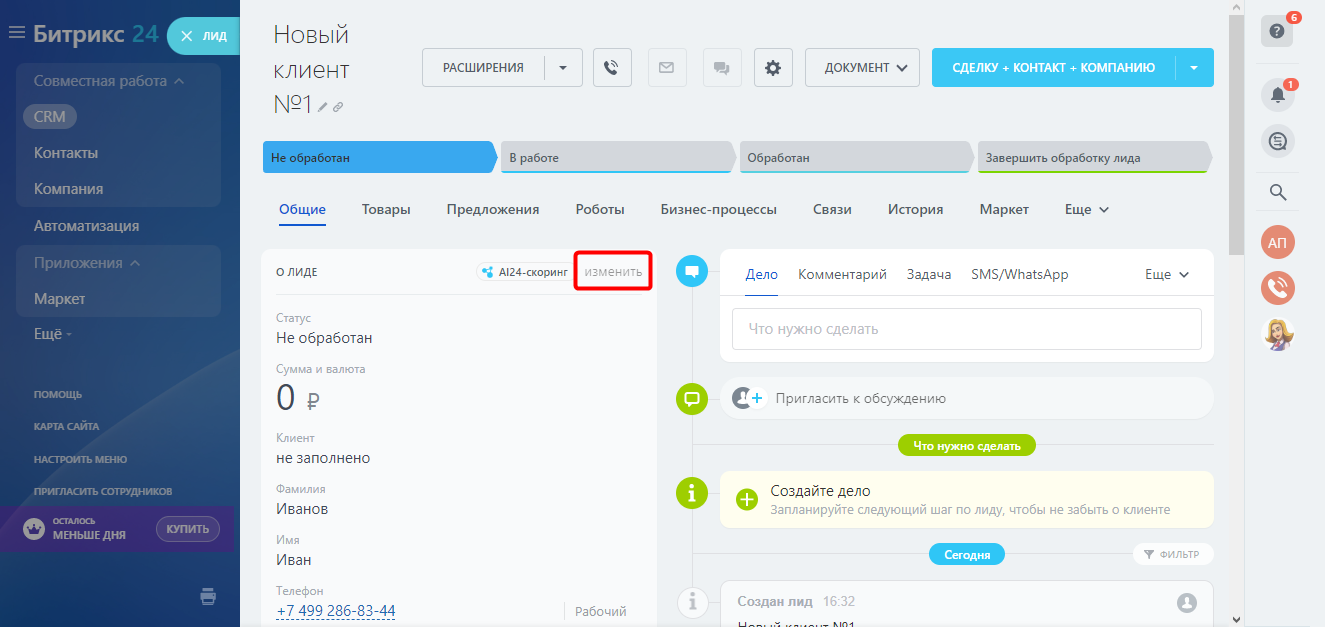This screenshot has width=1325, height=627.
Task: Set lead stage to В работе
Action: pyautogui.click(x=615, y=158)
